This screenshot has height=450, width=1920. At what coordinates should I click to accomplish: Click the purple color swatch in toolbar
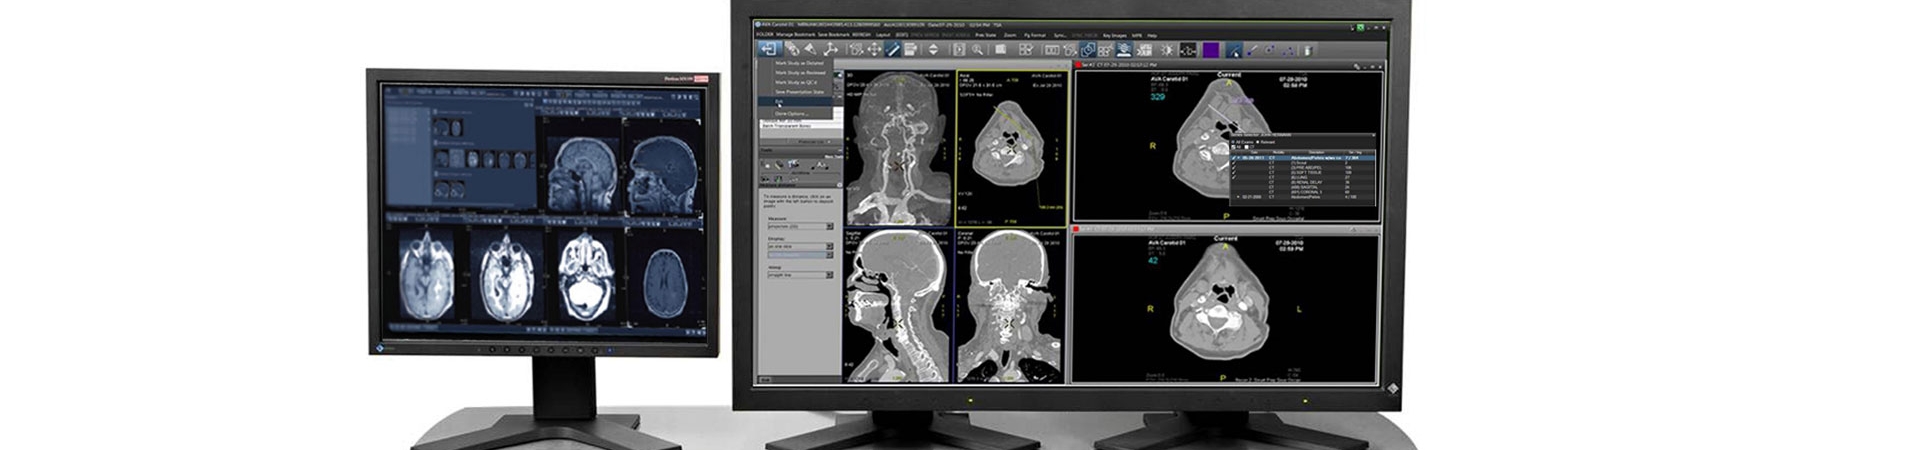click(1211, 49)
